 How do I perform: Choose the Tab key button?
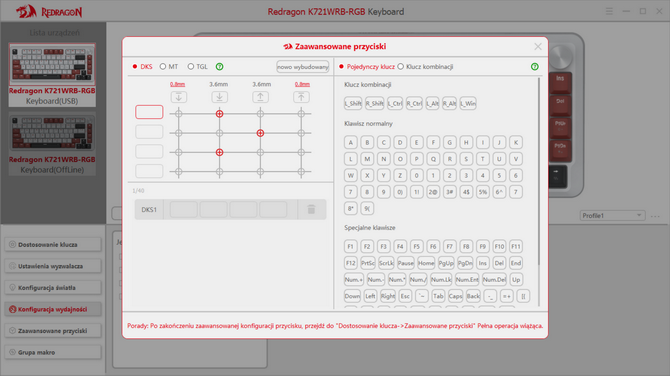438,296
